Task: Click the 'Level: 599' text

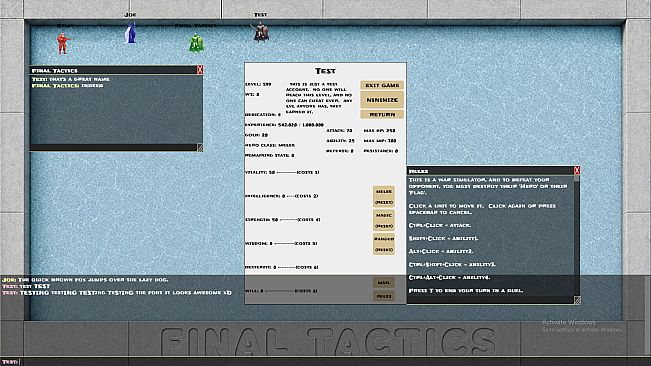Action: [258, 84]
